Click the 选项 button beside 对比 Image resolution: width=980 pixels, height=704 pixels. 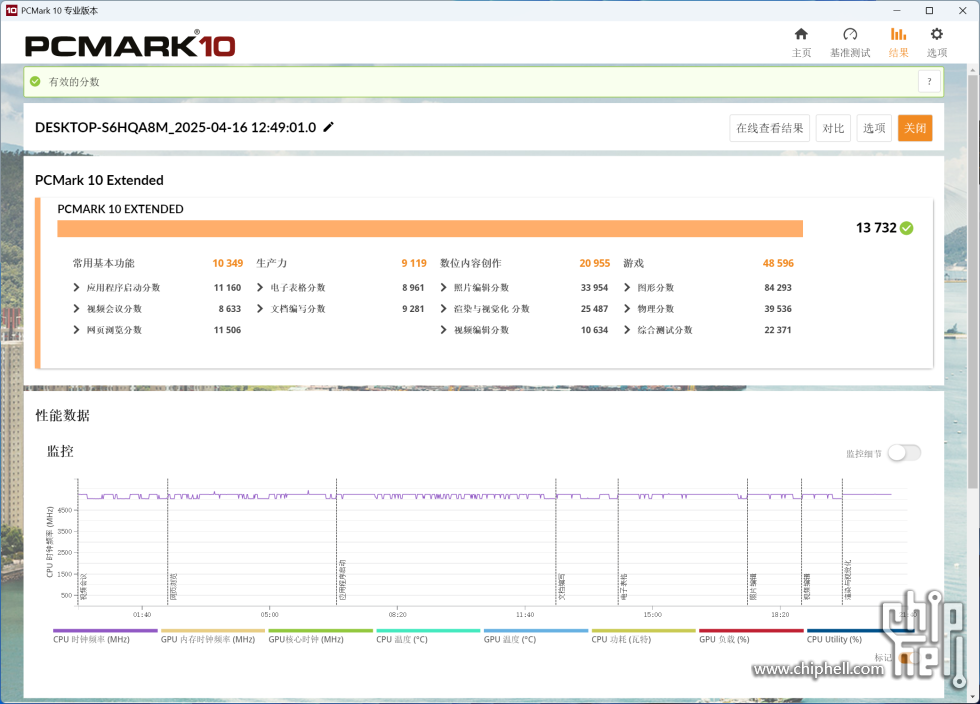(x=874, y=128)
